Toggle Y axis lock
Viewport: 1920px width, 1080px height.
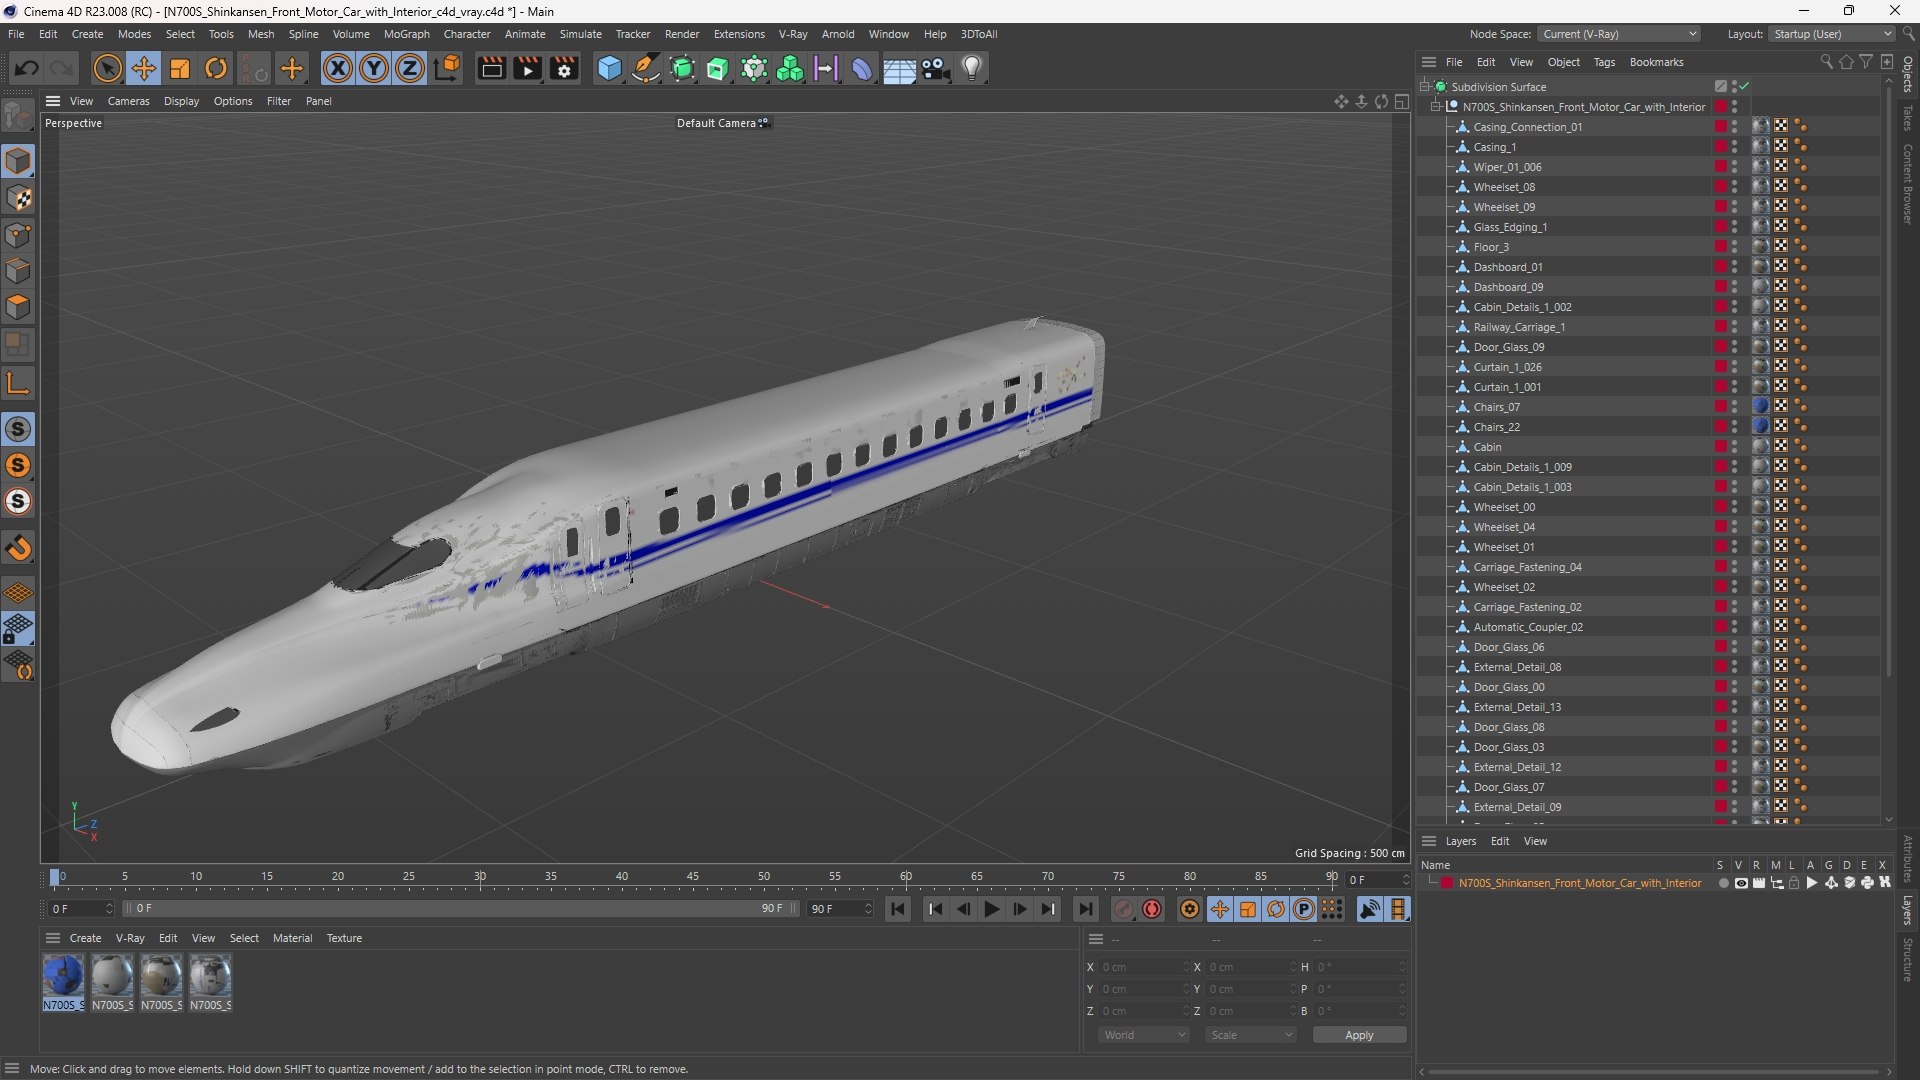(x=374, y=68)
